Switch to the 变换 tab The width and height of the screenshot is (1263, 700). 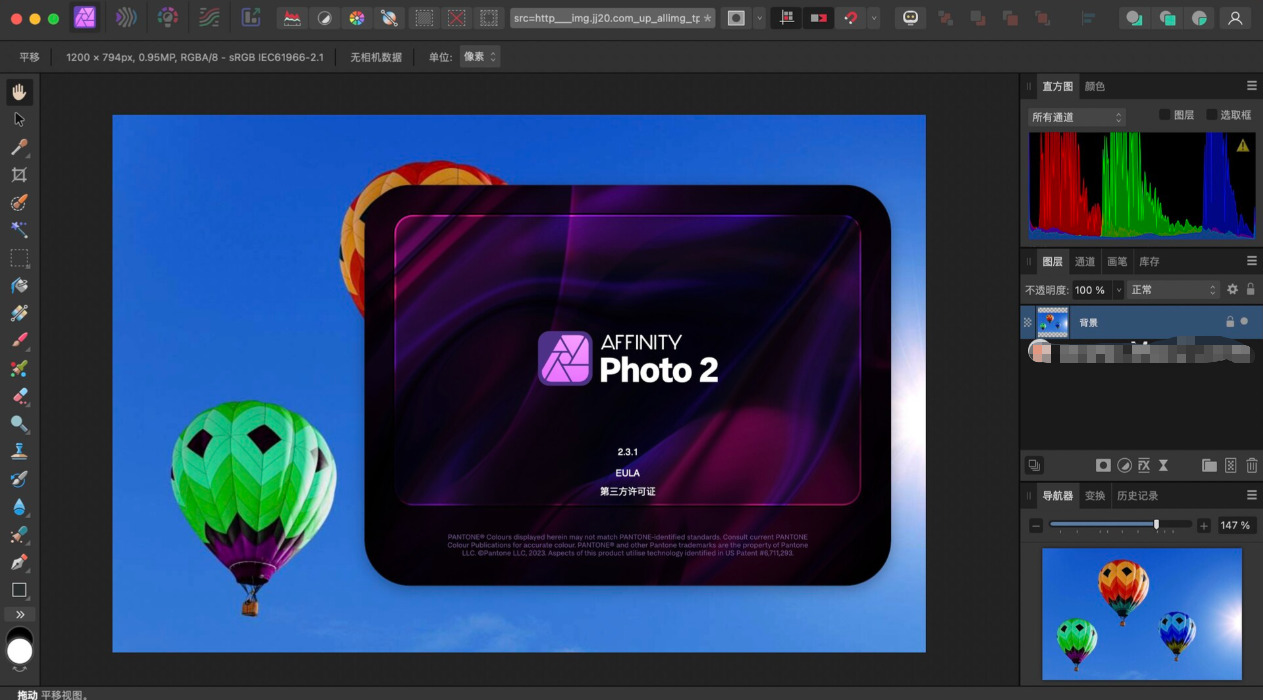pos(1095,496)
